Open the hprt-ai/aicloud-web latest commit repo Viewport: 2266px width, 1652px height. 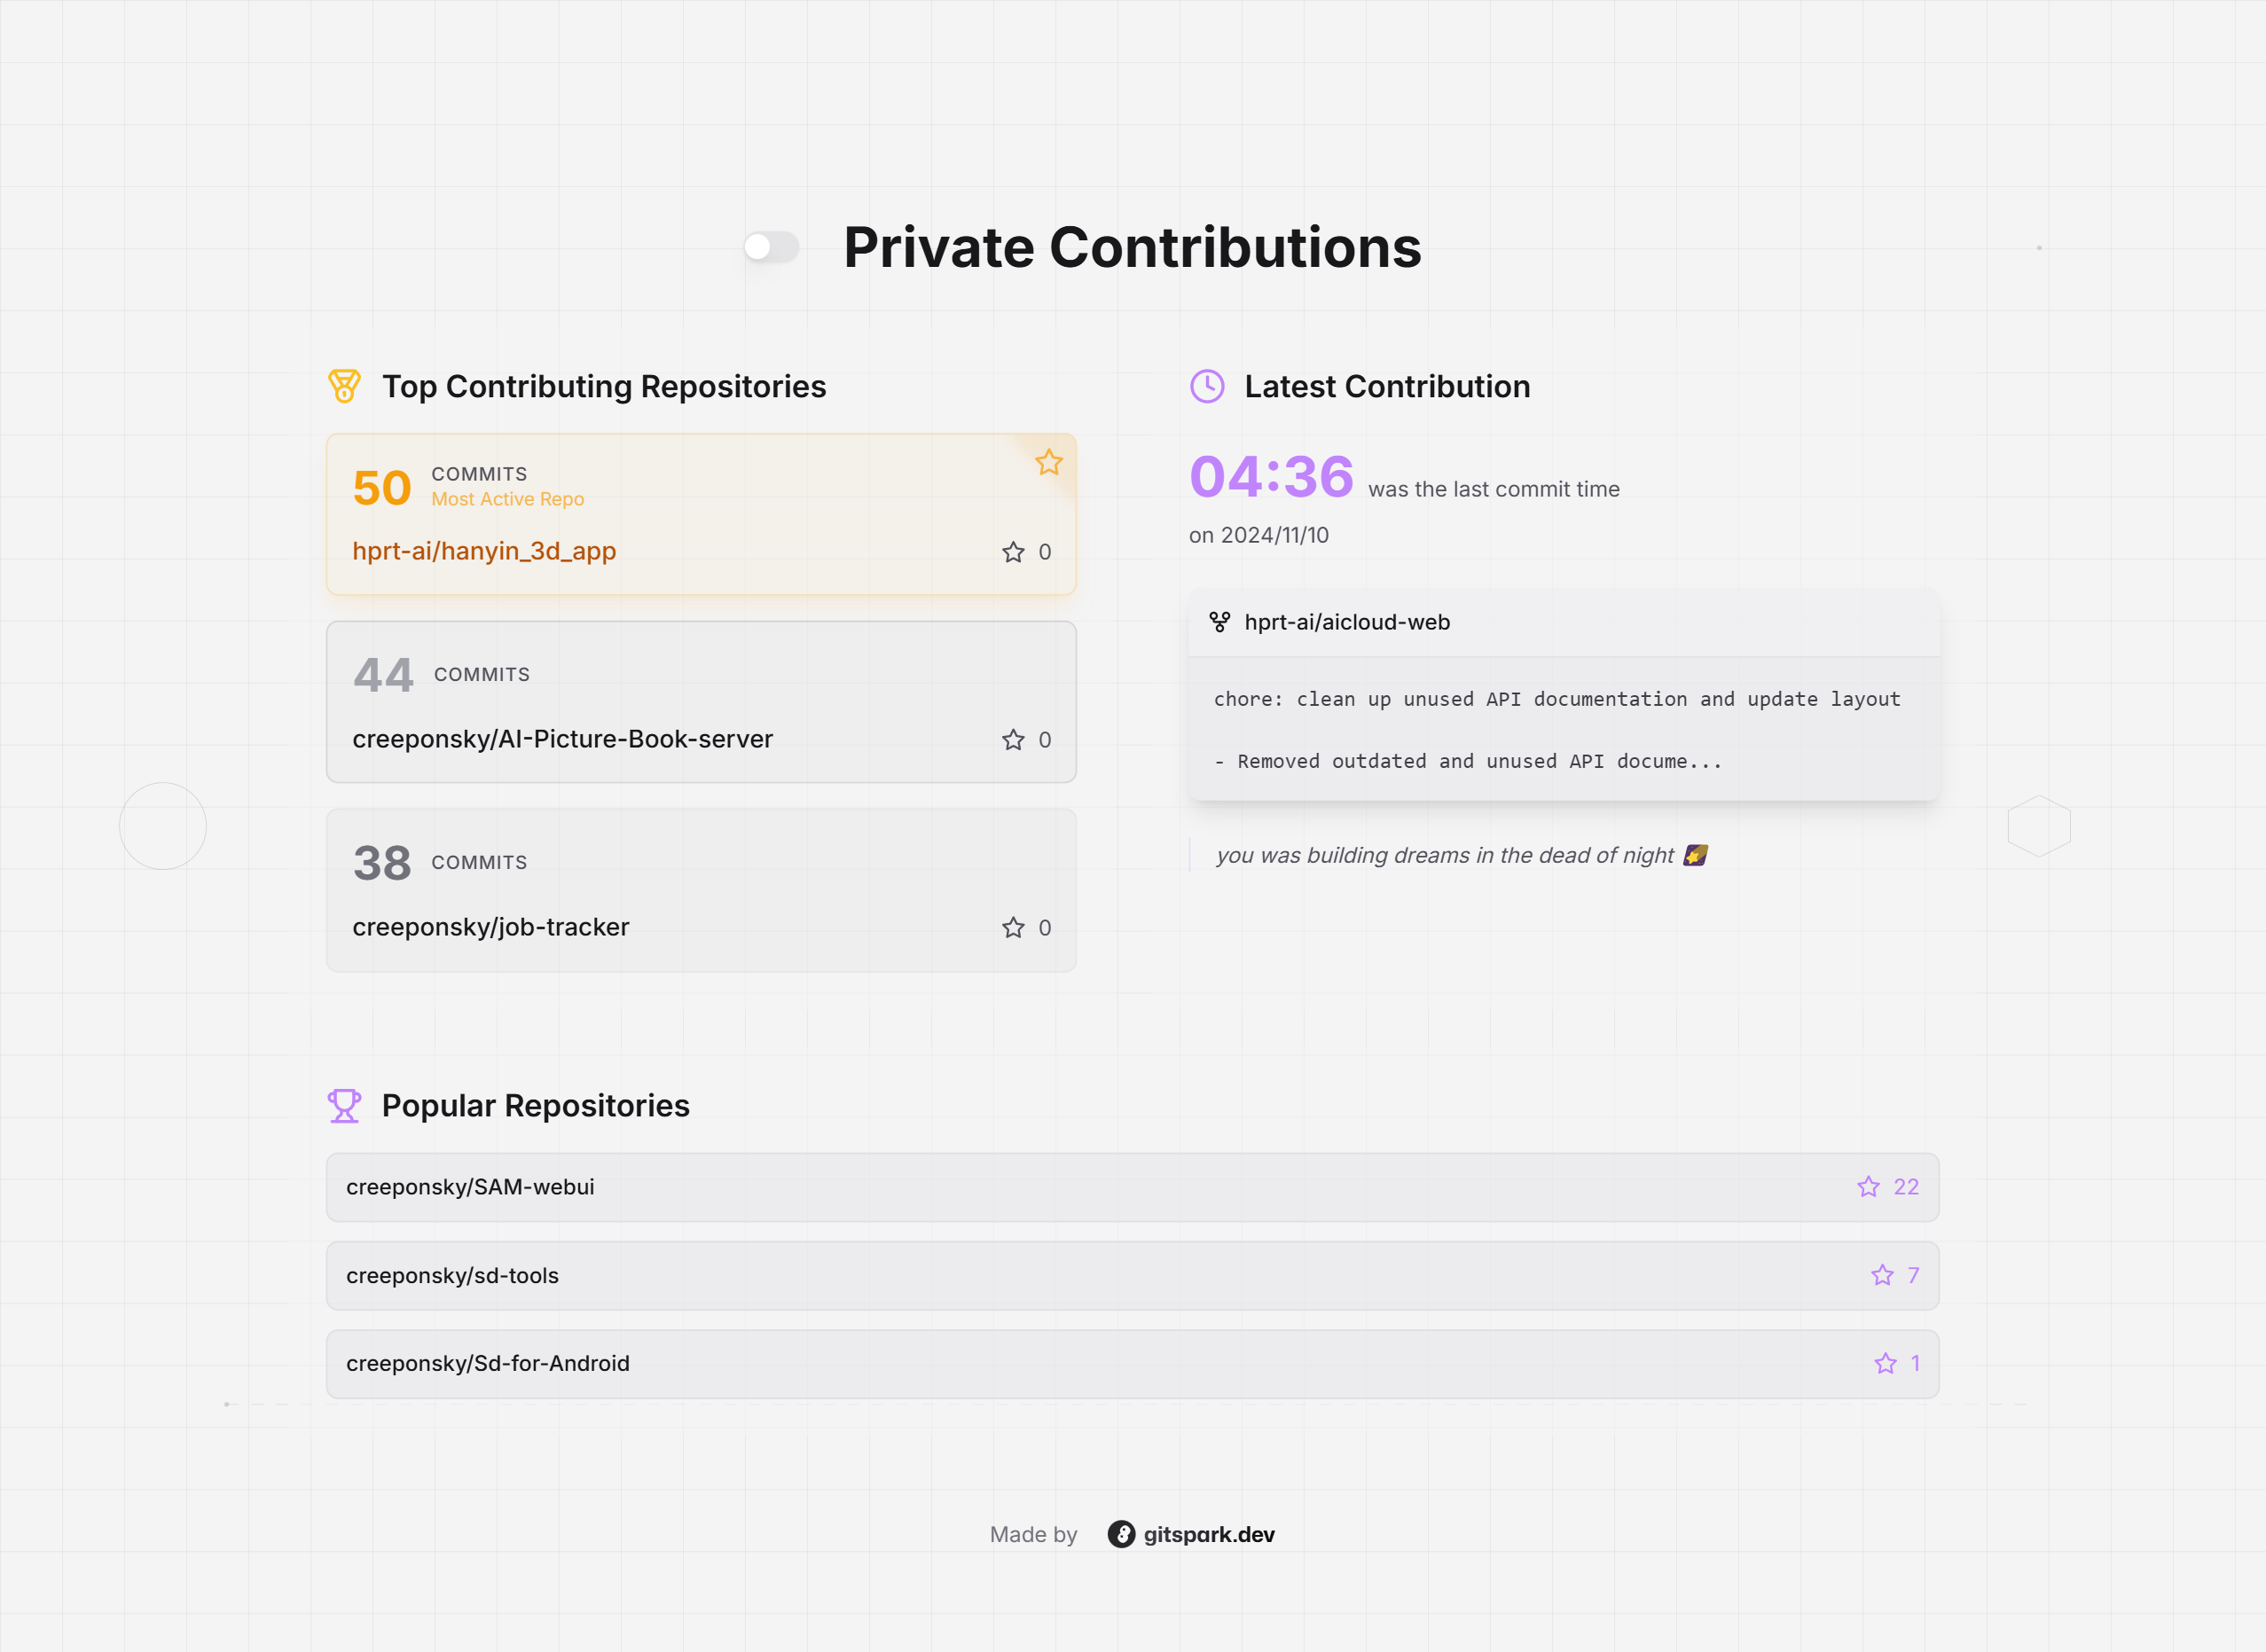1346,622
